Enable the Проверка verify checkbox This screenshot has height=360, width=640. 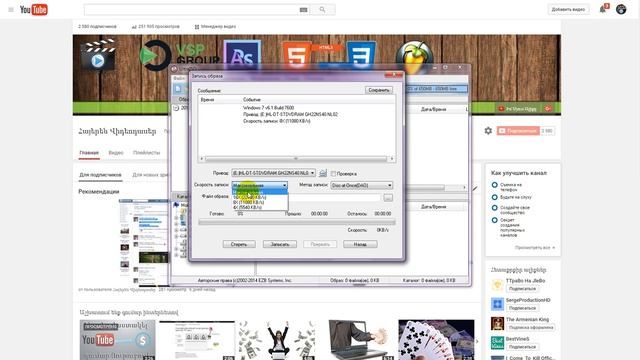coord(333,173)
